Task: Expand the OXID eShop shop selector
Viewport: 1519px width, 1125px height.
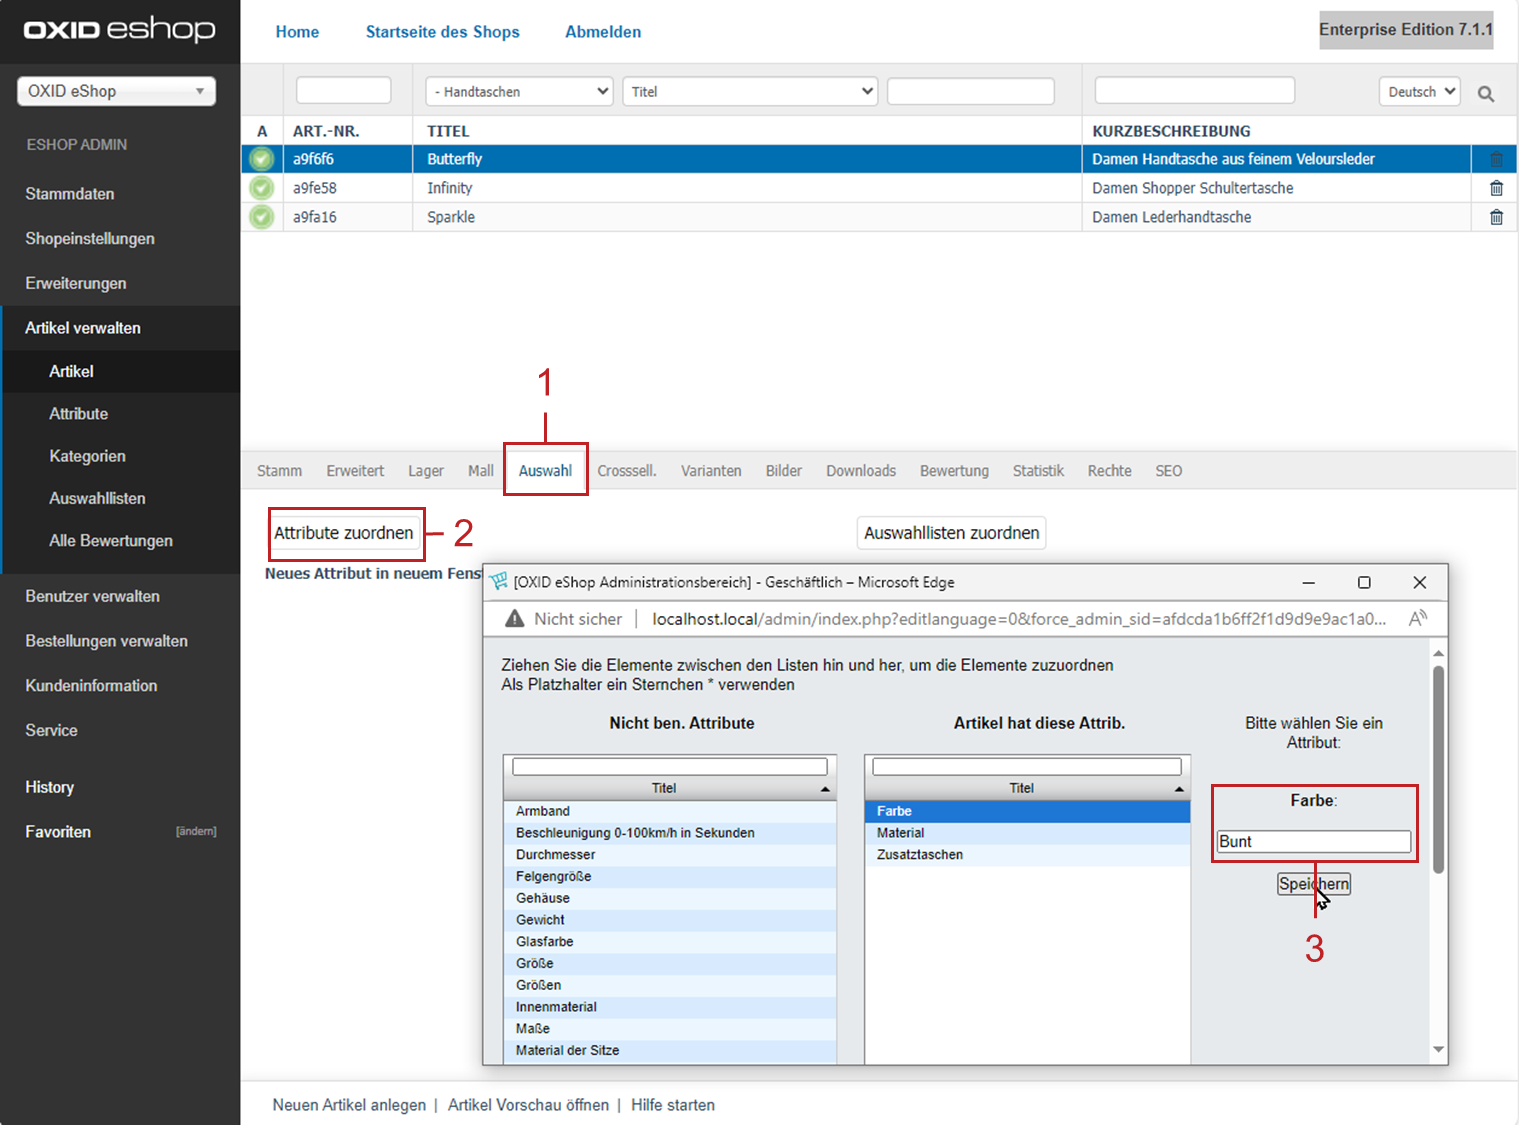Action: pyautogui.click(x=116, y=91)
